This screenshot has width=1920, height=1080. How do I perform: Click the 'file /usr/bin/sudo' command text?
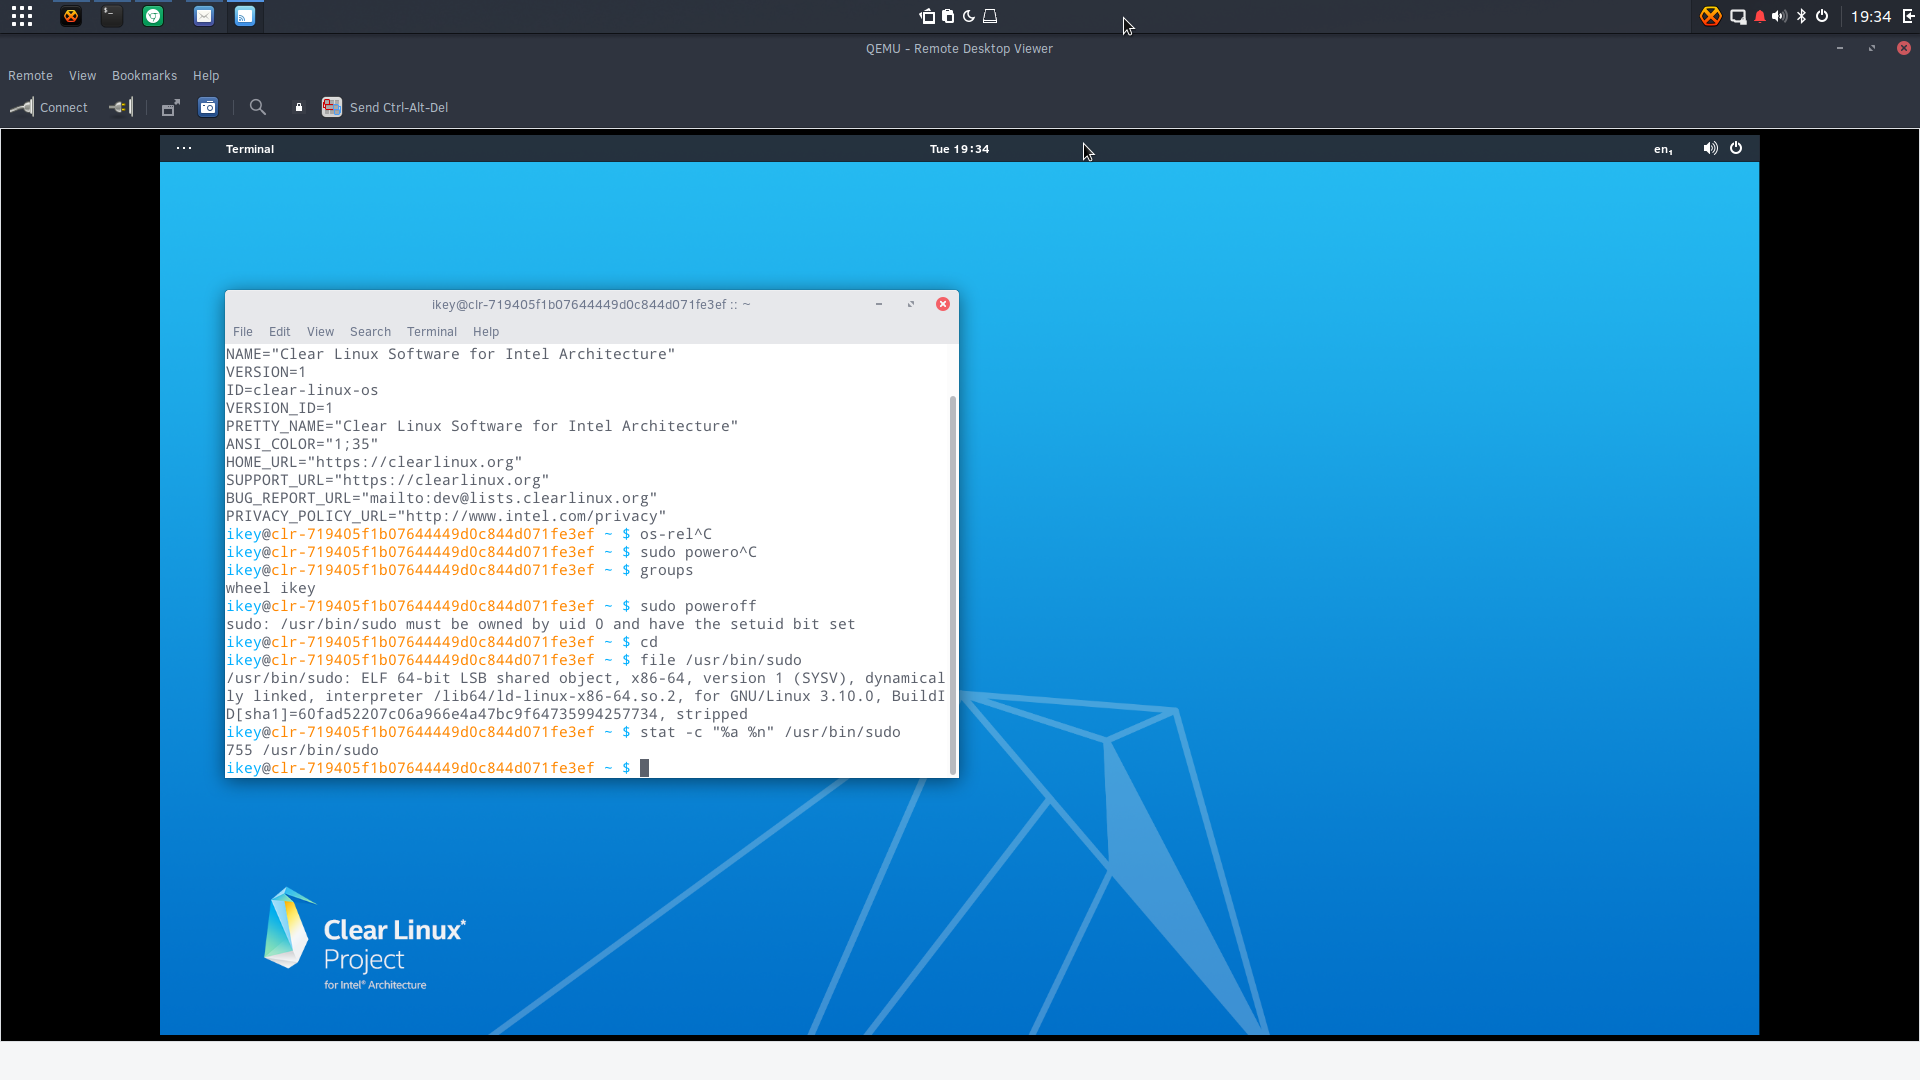pyautogui.click(x=721, y=660)
